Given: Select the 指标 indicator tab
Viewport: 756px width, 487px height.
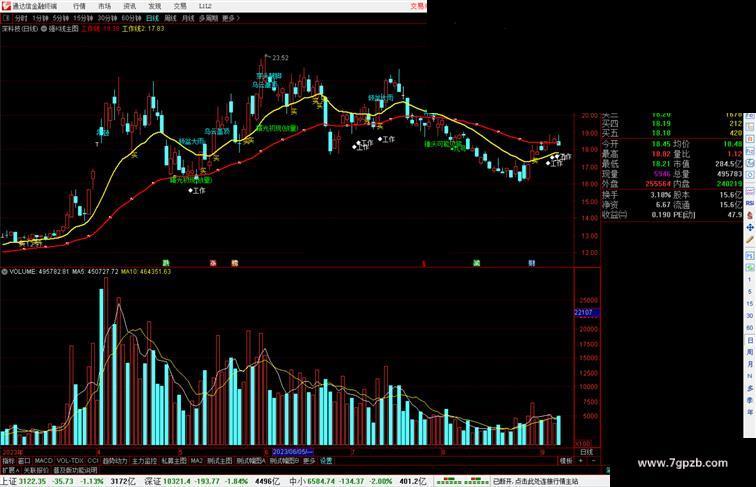Looking at the screenshot, I should [x=8, y=461].
